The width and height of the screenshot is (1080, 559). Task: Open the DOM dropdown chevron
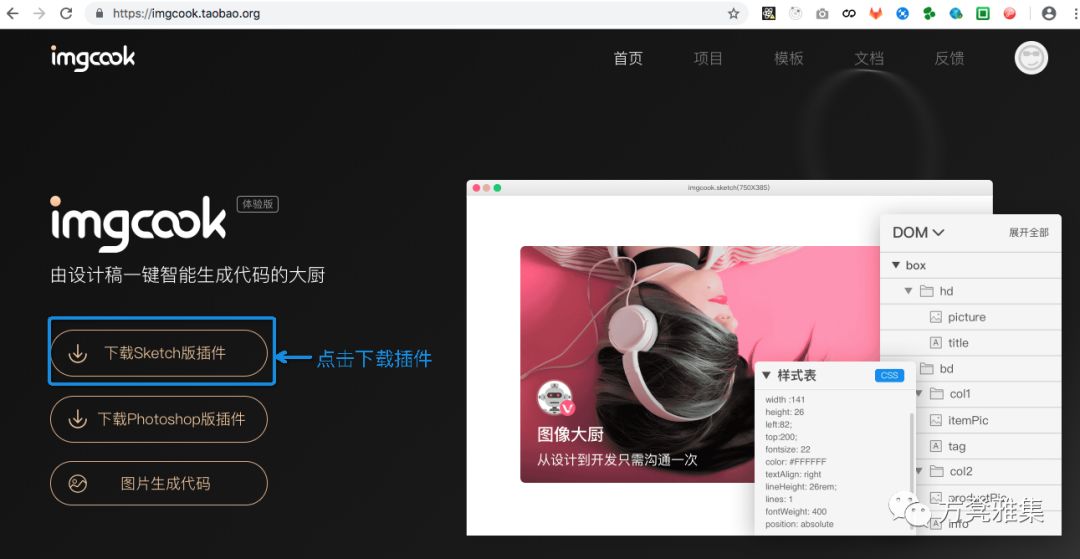tap(937, 233)
